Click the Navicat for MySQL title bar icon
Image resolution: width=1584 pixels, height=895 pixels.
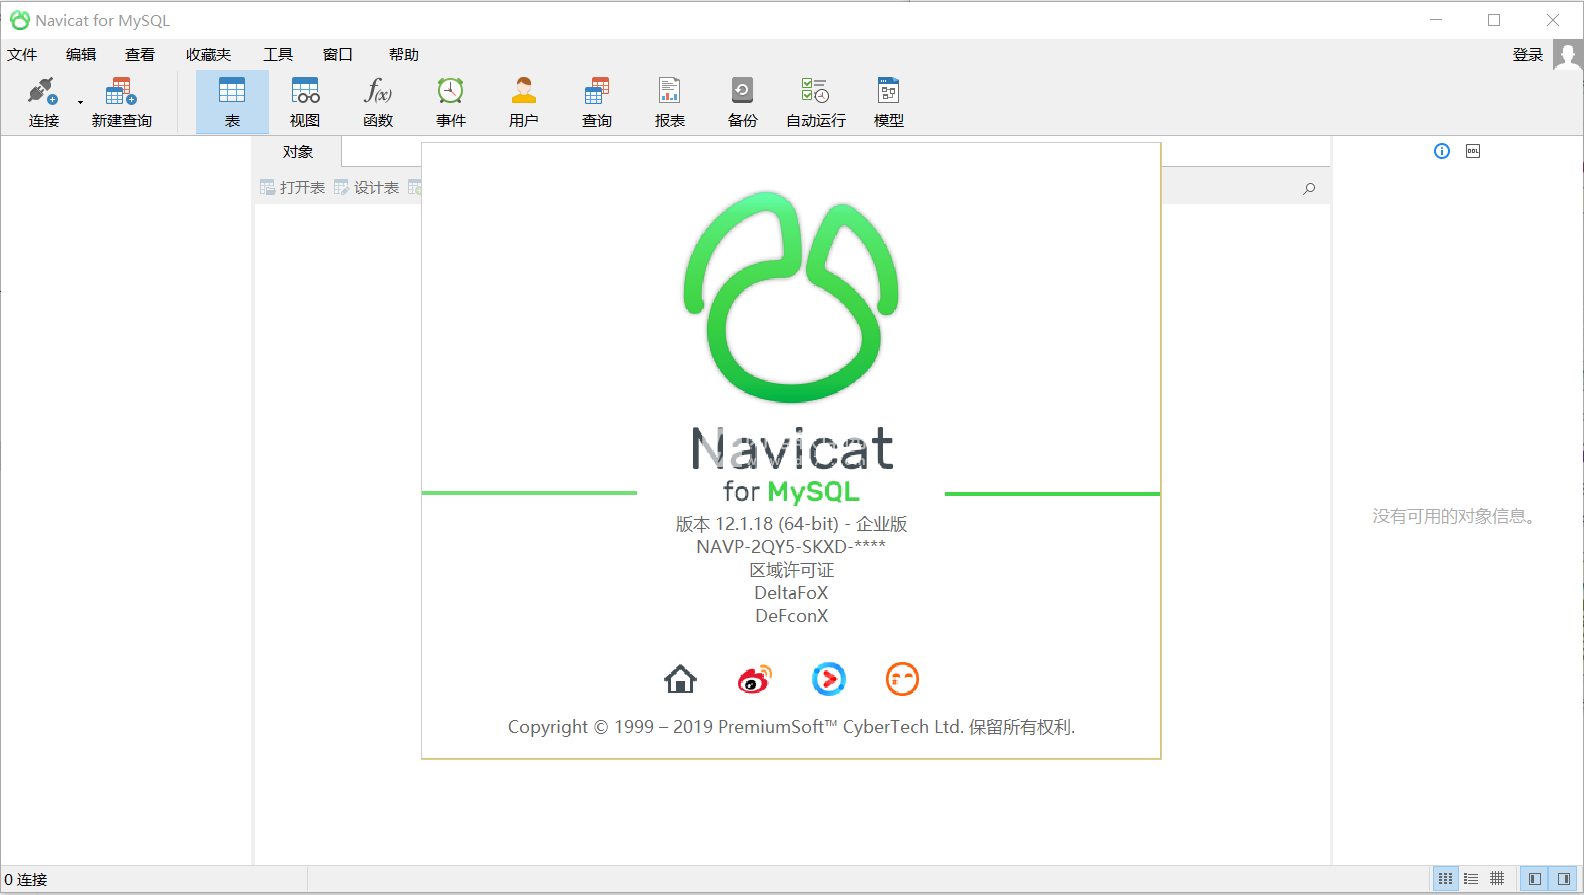(19, 20)
